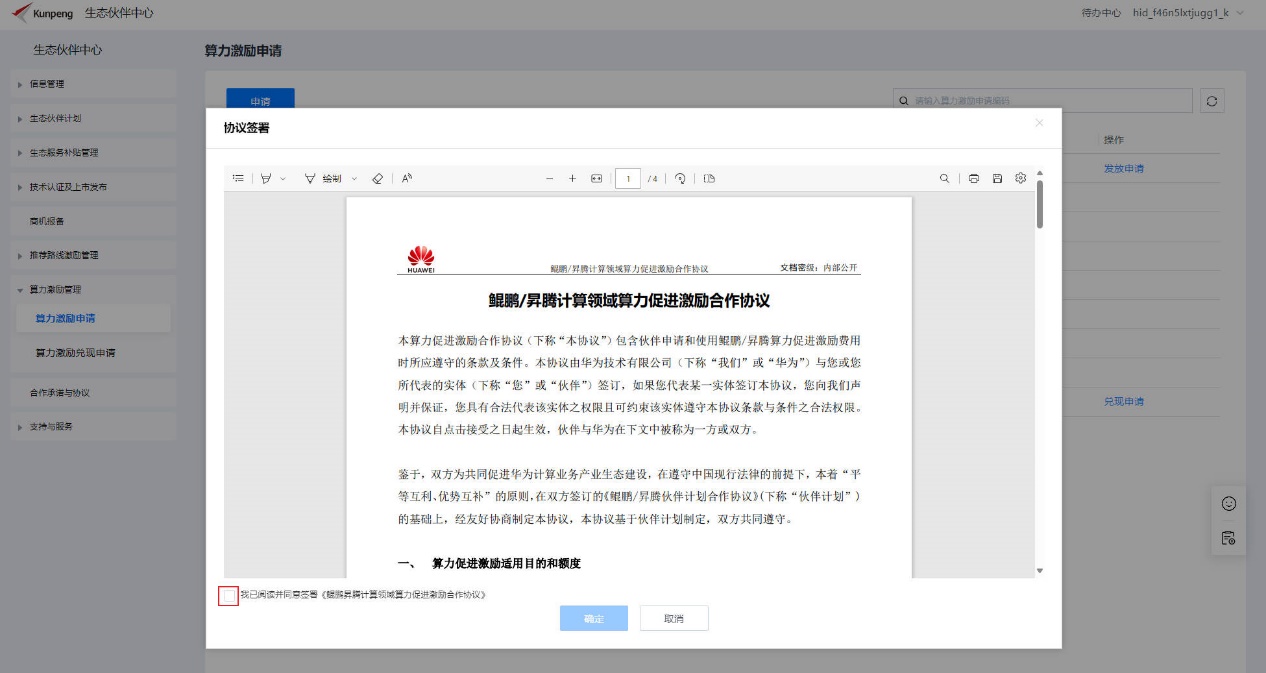Select the eraser tool
This screenshot has height=673, width=1266.
(377, 178)
